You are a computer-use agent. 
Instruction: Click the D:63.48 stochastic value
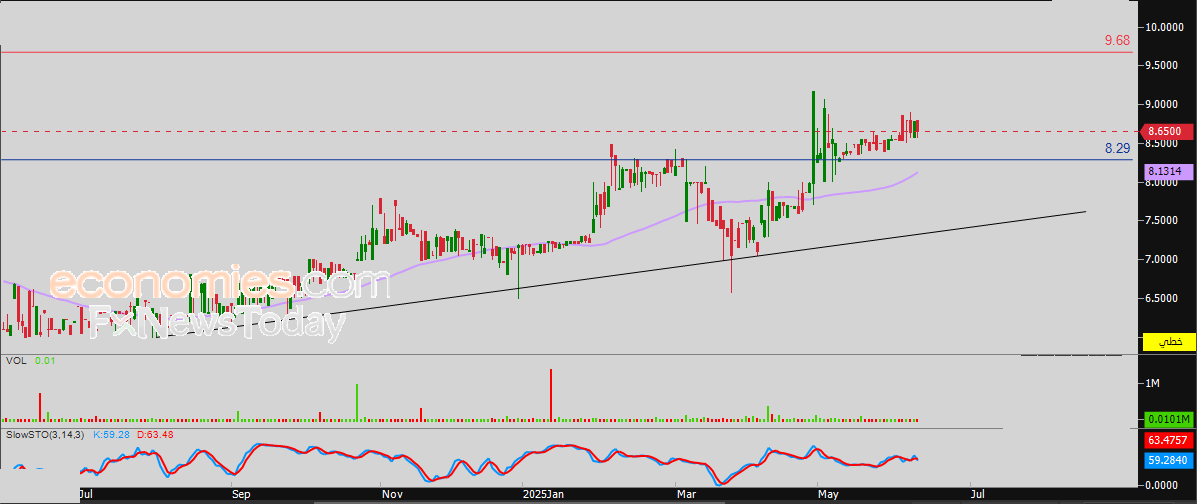[156, 435]
